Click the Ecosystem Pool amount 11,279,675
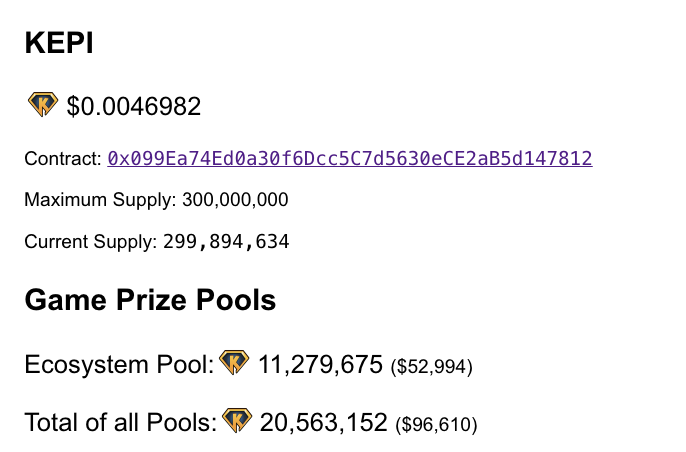The image size is (686, 452). click(x=320, y=364)
